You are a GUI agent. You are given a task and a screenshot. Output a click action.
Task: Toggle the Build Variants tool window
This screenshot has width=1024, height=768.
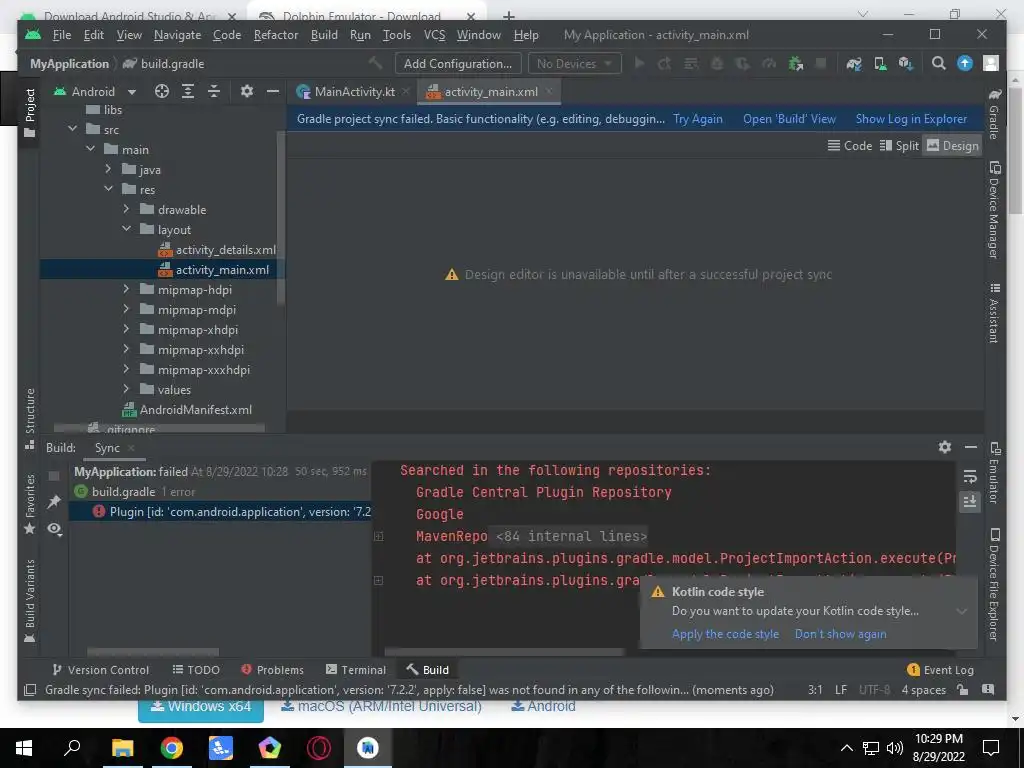click(x=29, y=601)
